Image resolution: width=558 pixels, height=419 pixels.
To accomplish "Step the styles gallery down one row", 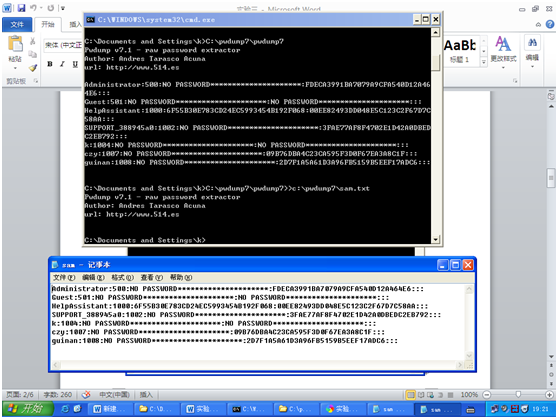I will [484, 51].
